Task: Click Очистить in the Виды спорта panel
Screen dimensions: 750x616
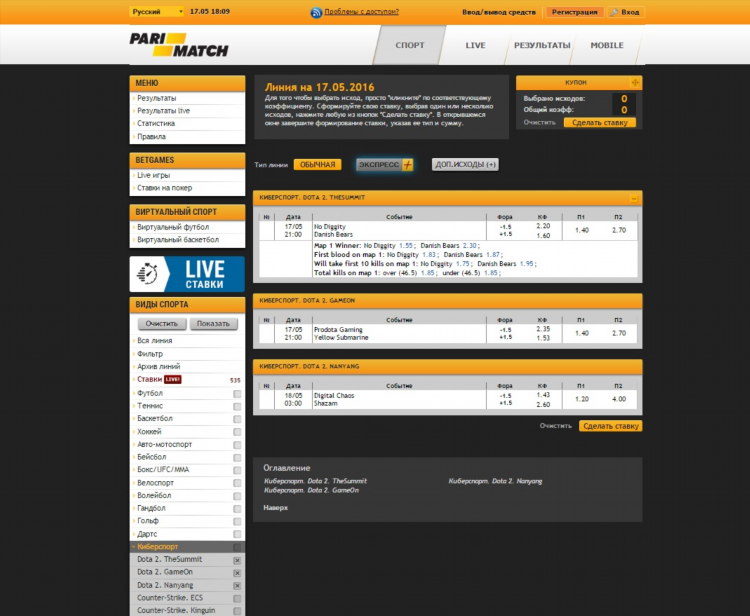Action: click(x=162, y=324)
